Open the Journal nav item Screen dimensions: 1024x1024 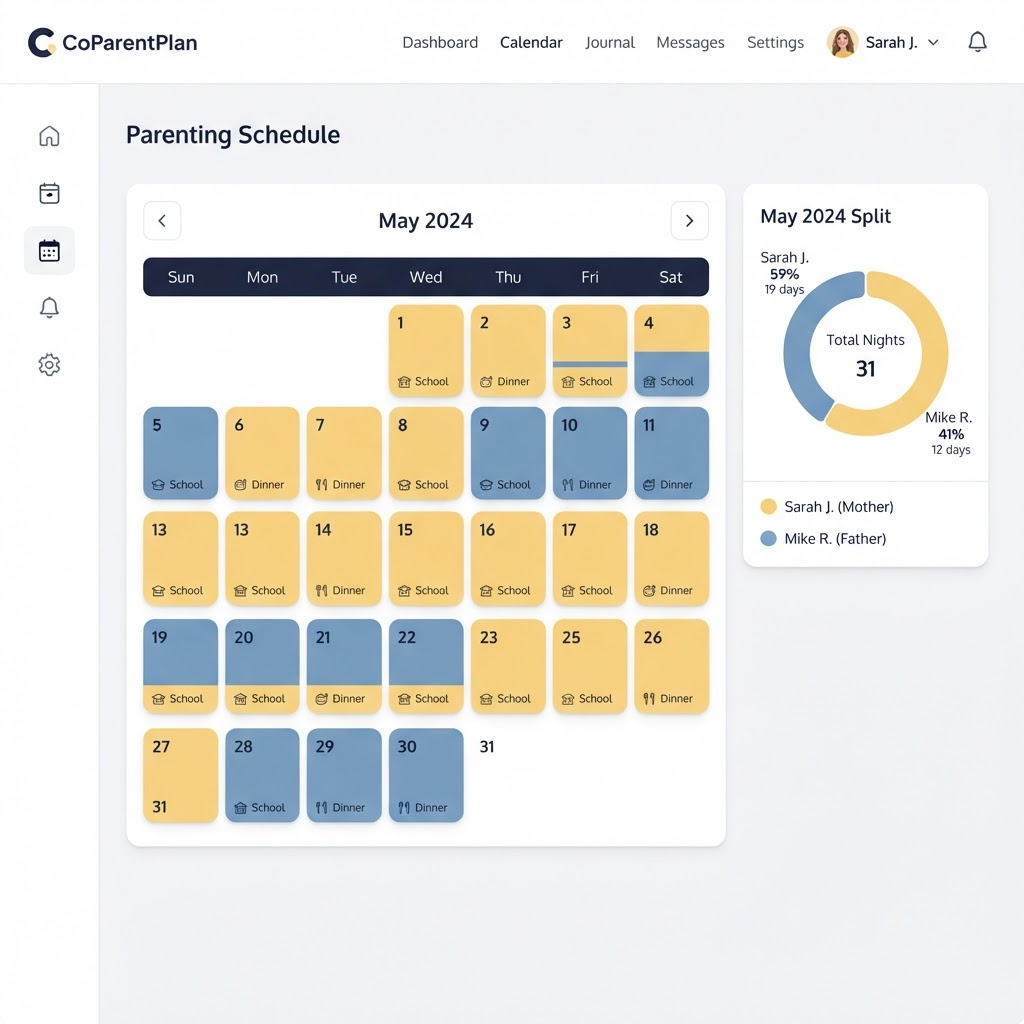coord(609,42)
